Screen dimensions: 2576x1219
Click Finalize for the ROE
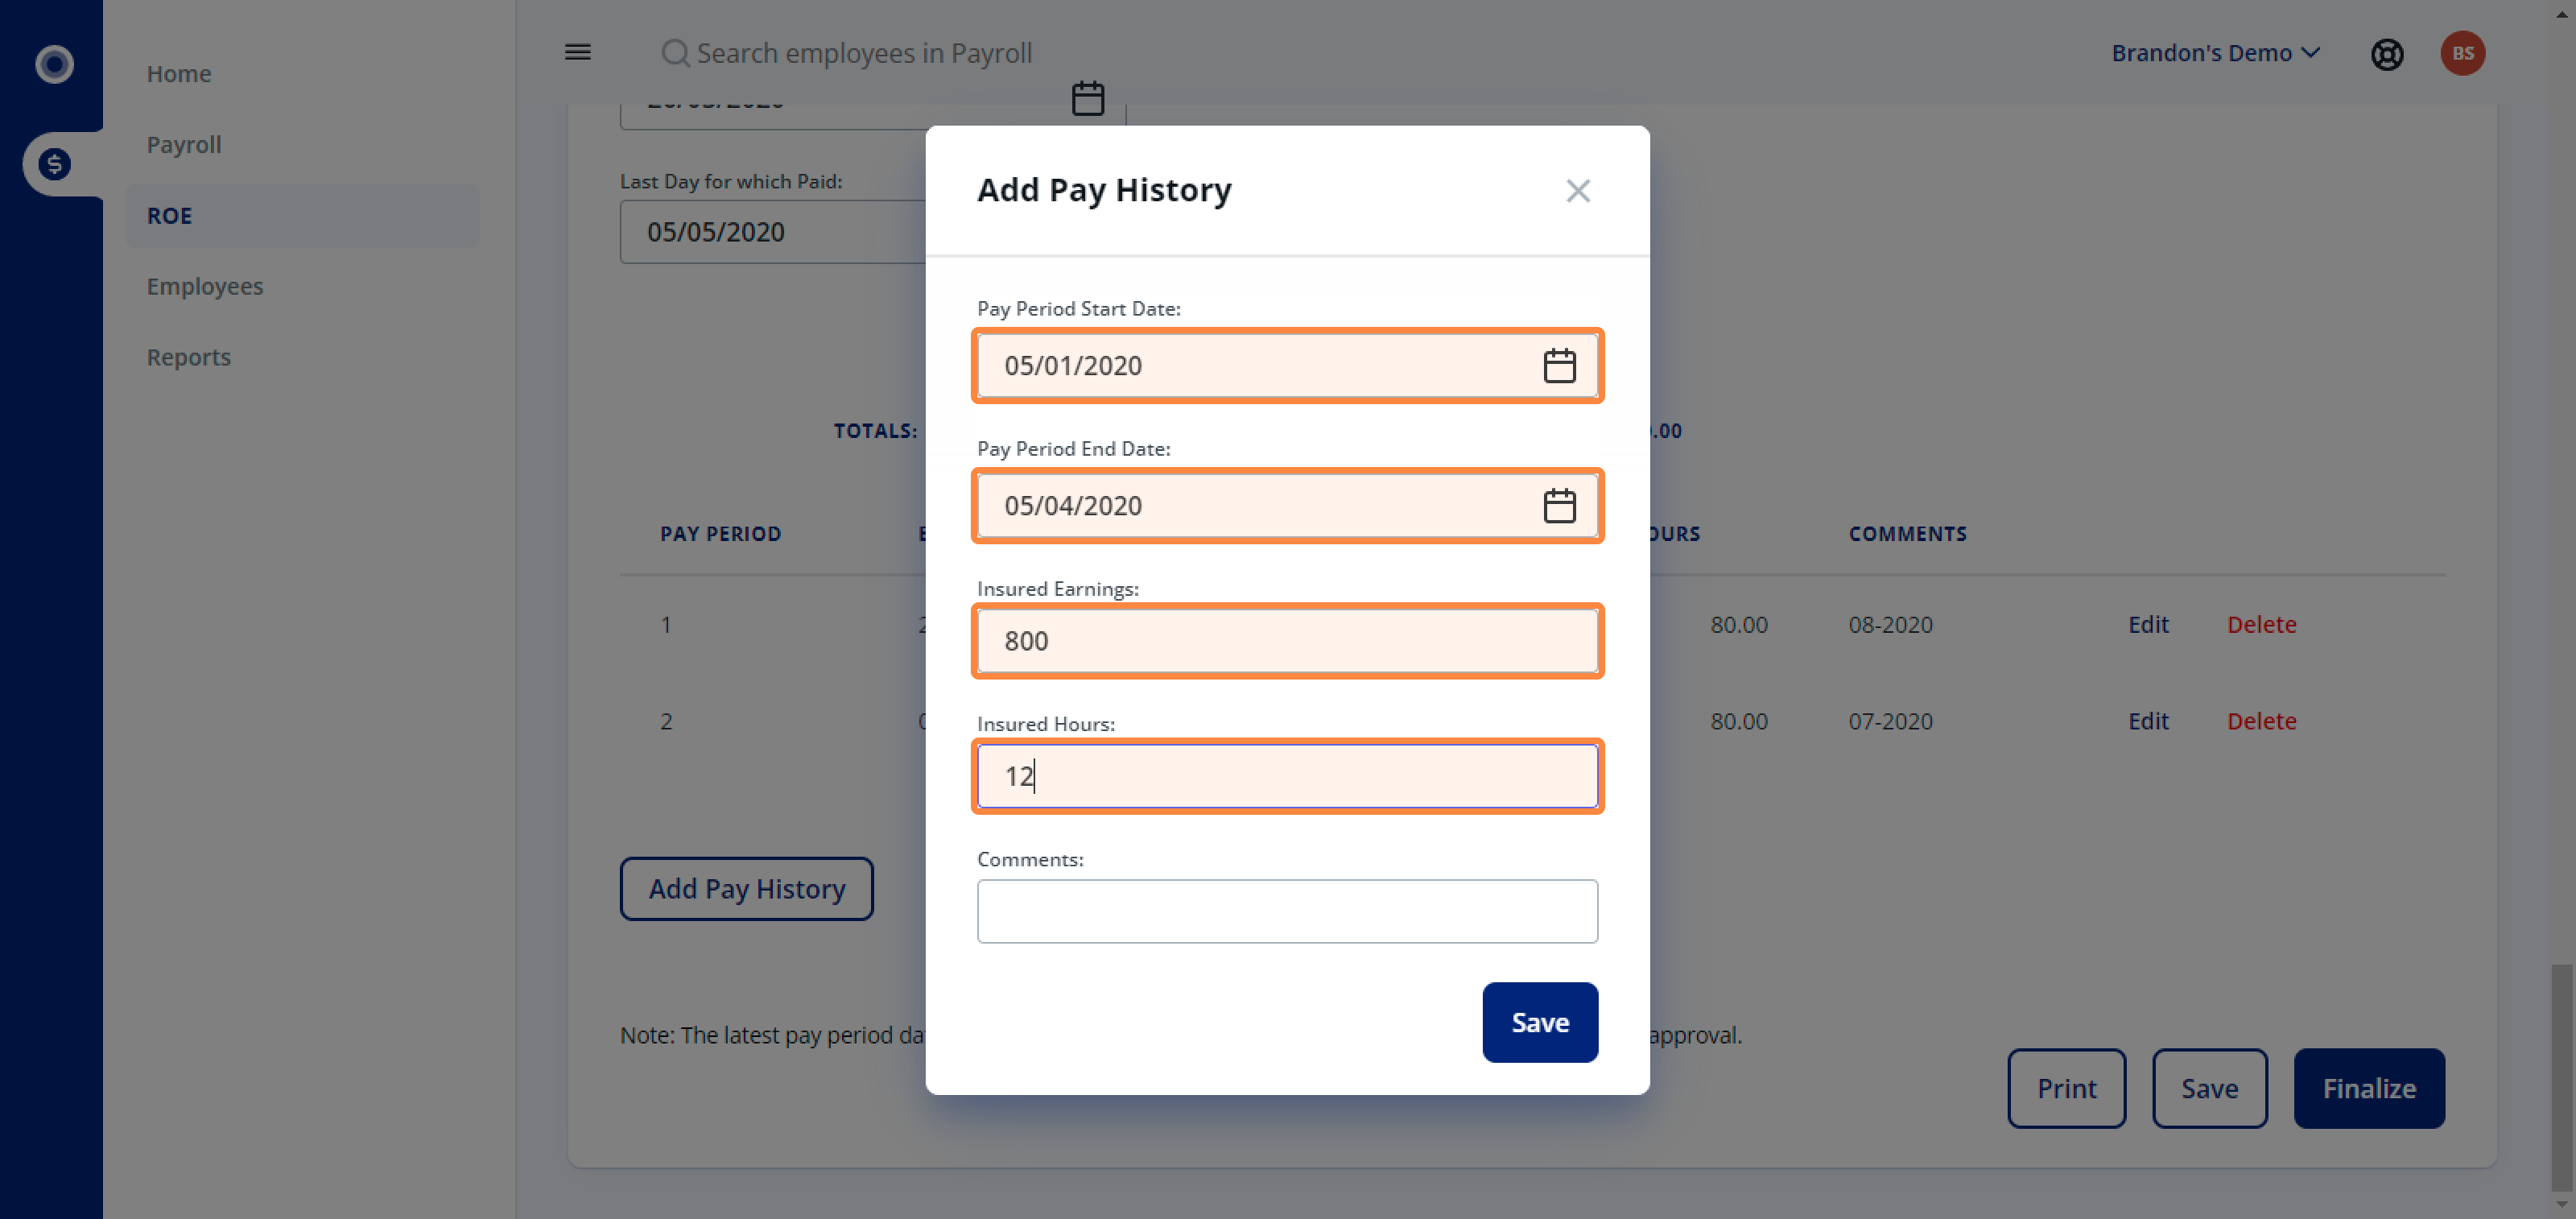coord(2368,1088)
